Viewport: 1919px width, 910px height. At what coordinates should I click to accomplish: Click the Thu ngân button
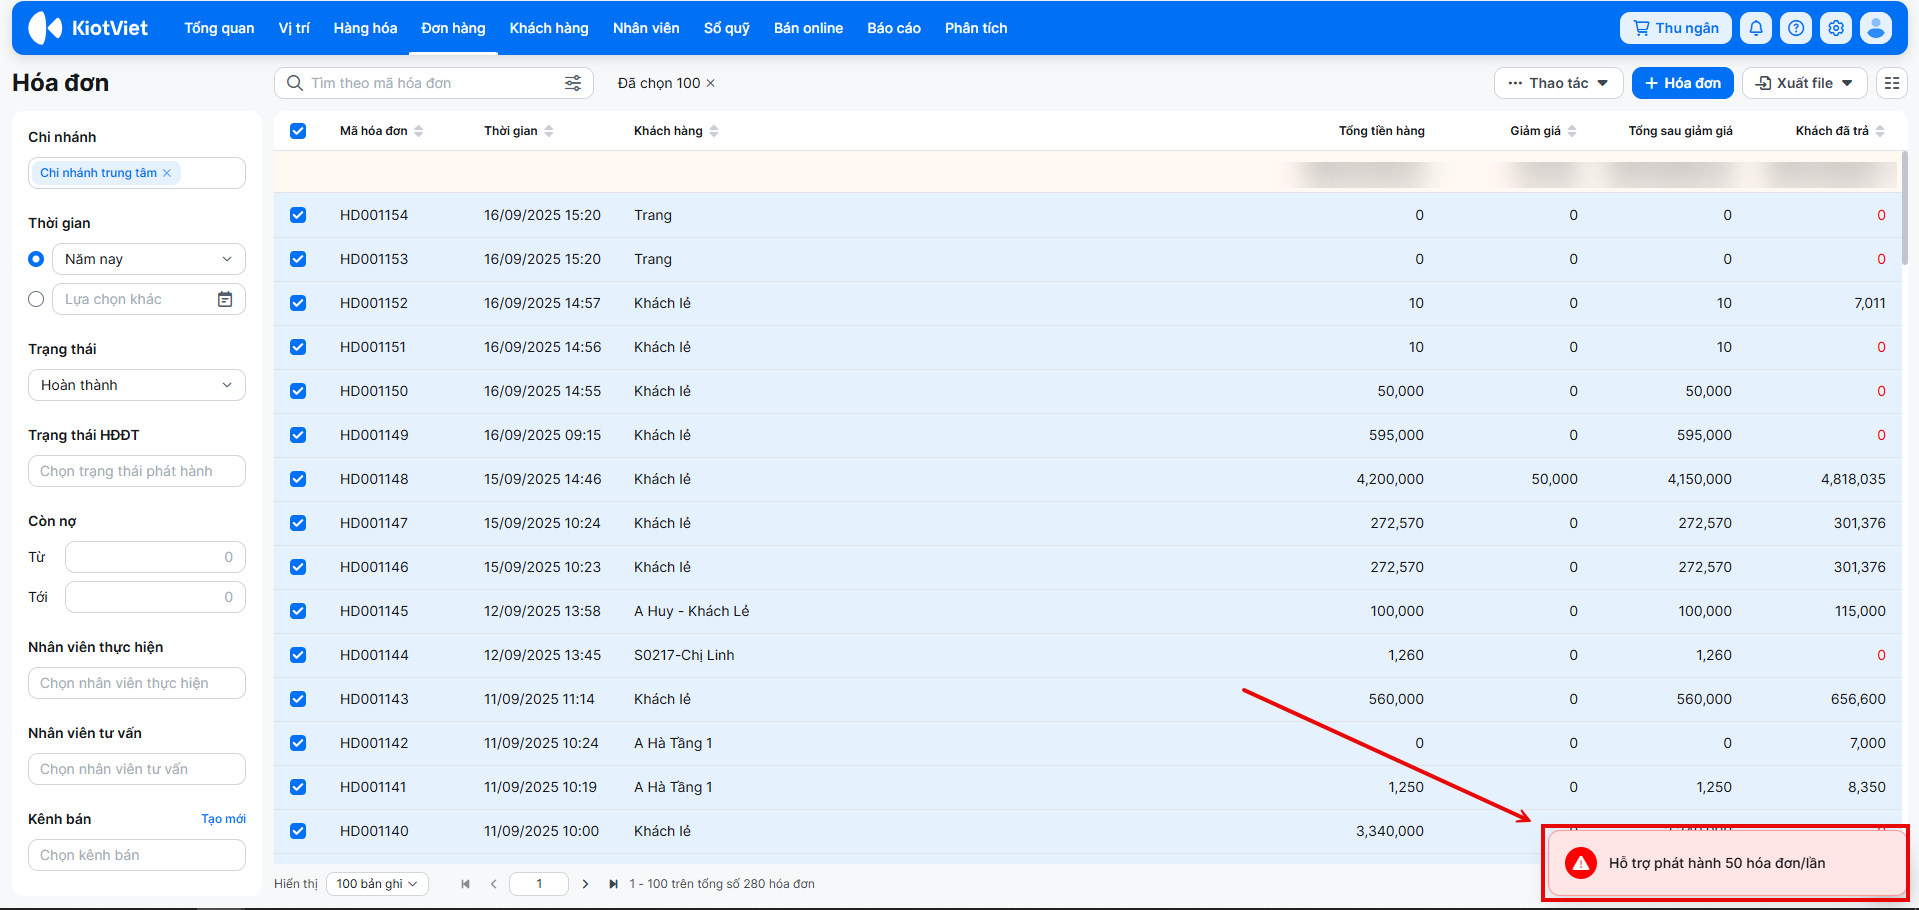coord(1675,28)
